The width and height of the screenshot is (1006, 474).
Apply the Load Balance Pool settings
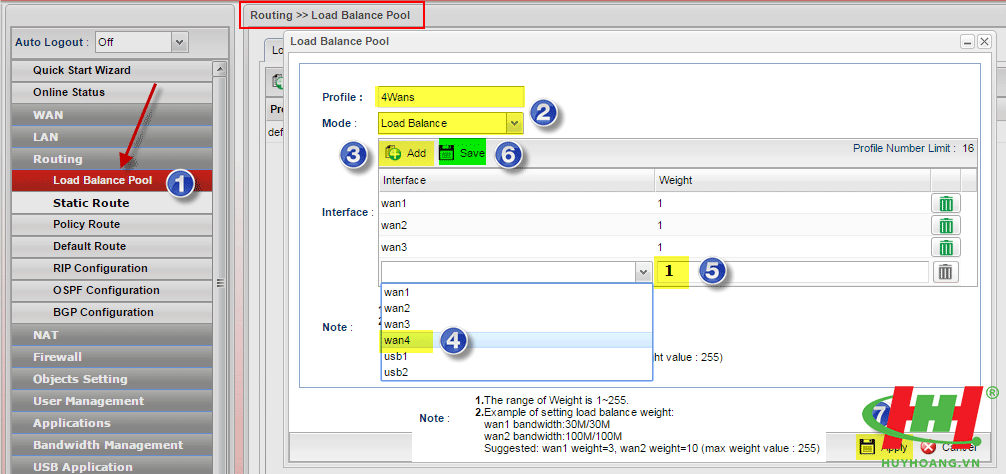tap(883, 447)
